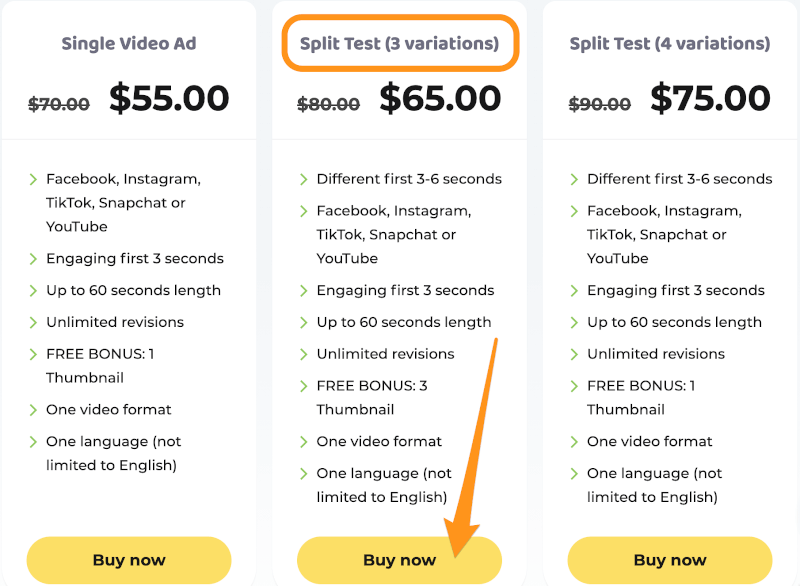Click chevron beside Engaging first 3 seconds, right plan
Screen dimensions: 800x586
coord(574,291)
